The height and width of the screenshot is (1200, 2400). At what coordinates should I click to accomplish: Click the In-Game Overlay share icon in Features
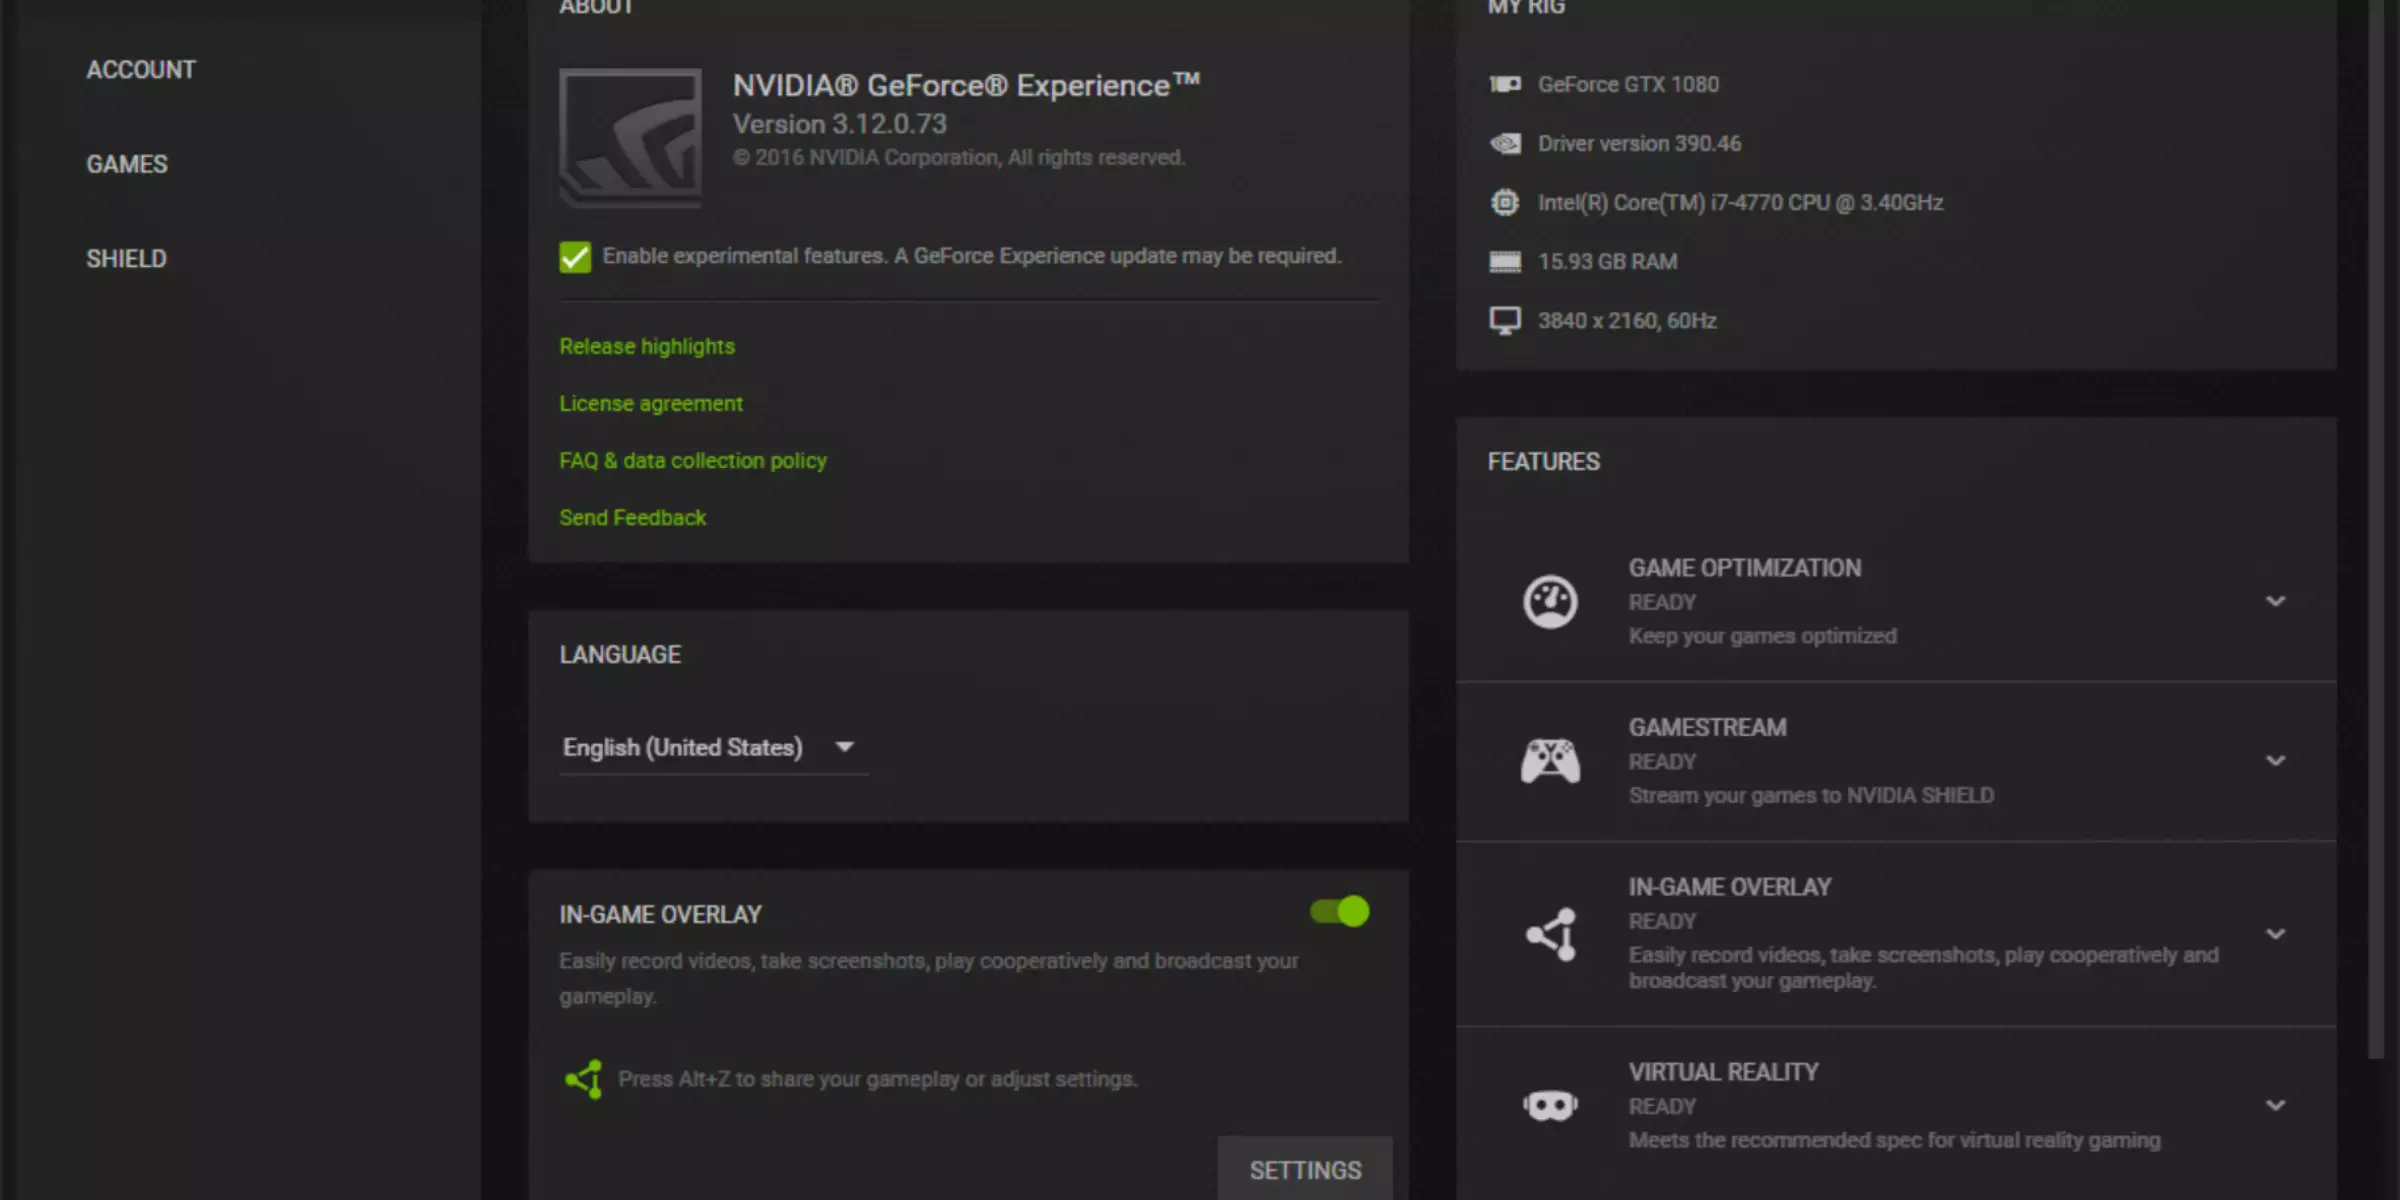(x=1552, y=934)
